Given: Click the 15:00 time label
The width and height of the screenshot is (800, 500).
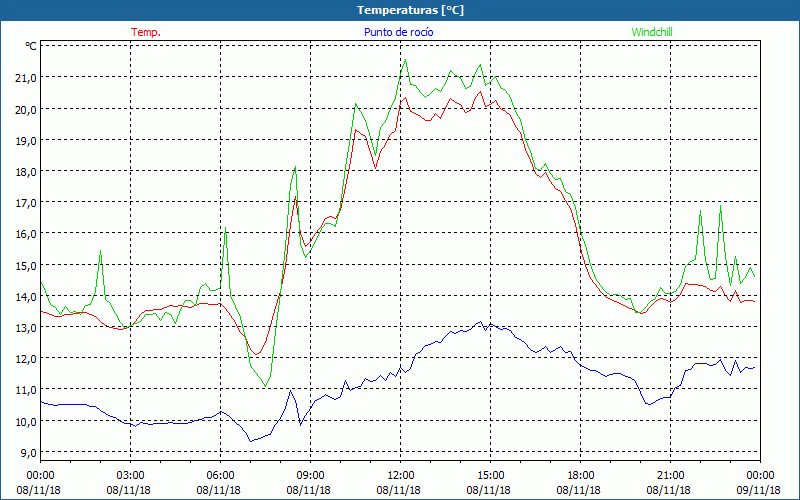Looking at the screenshot, I should (490, 476).
